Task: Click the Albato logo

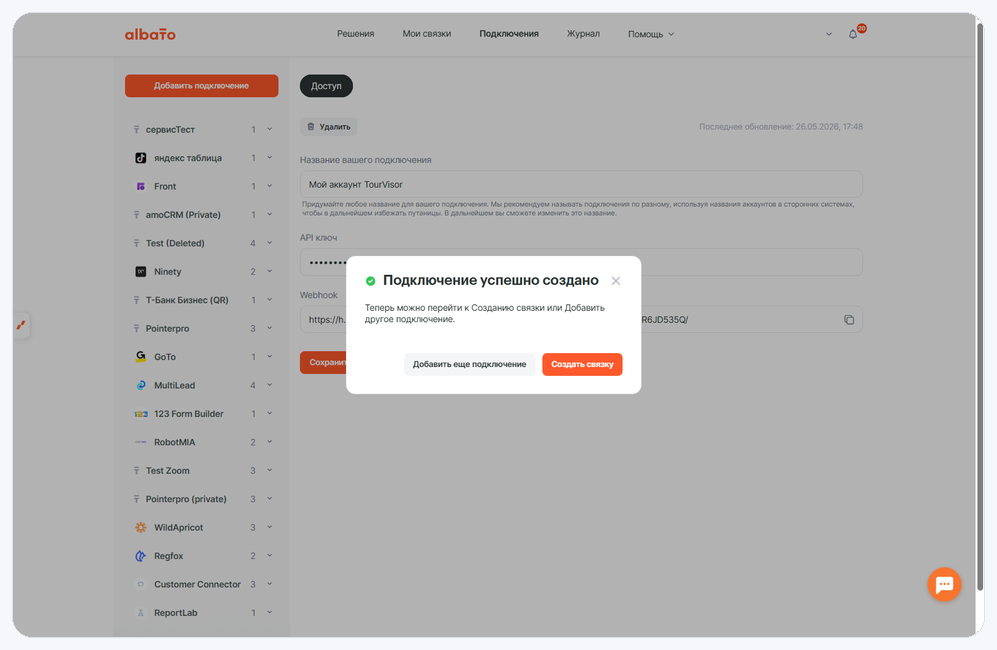Action: (x=150, y=34)
